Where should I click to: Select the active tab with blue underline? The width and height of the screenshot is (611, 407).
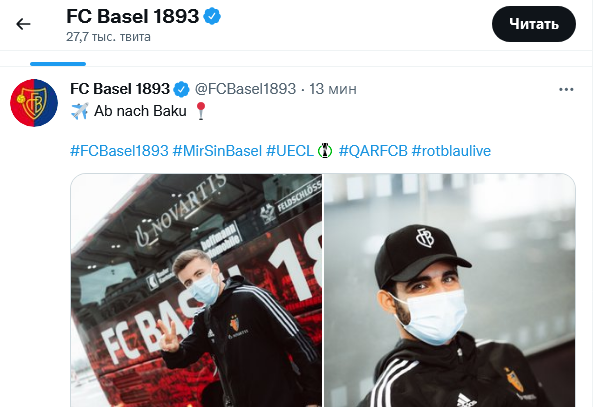(58, 59)
